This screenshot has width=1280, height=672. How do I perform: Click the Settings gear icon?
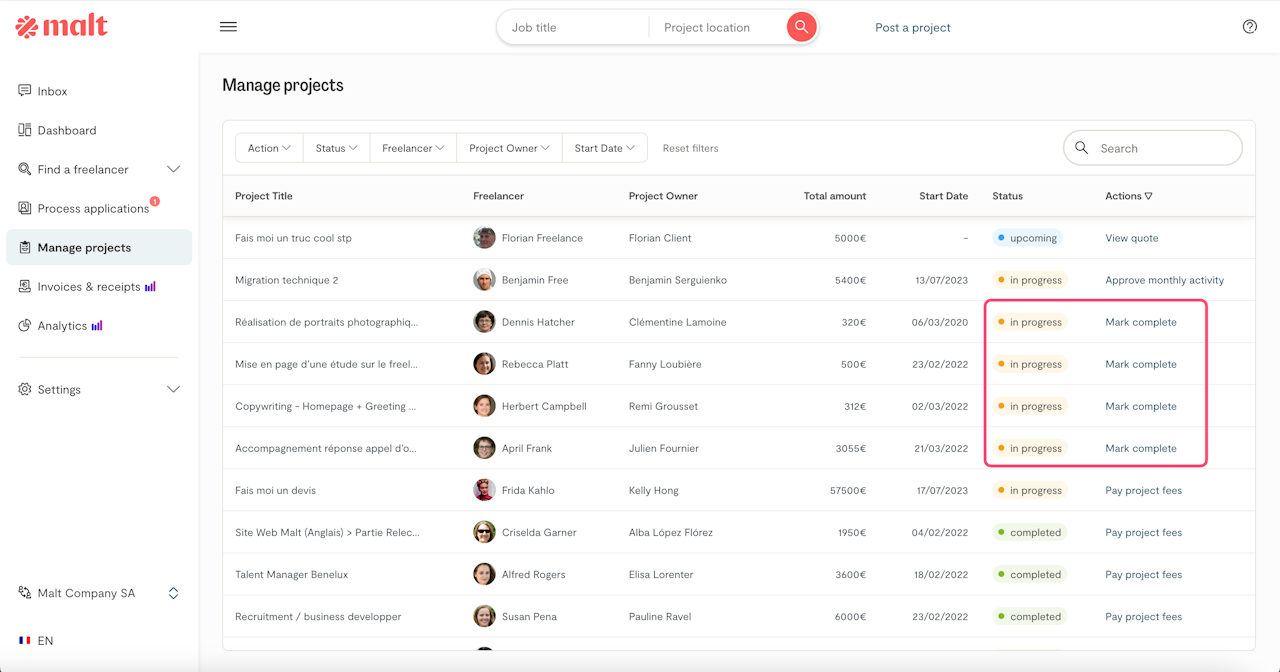(x=25, y=389)
